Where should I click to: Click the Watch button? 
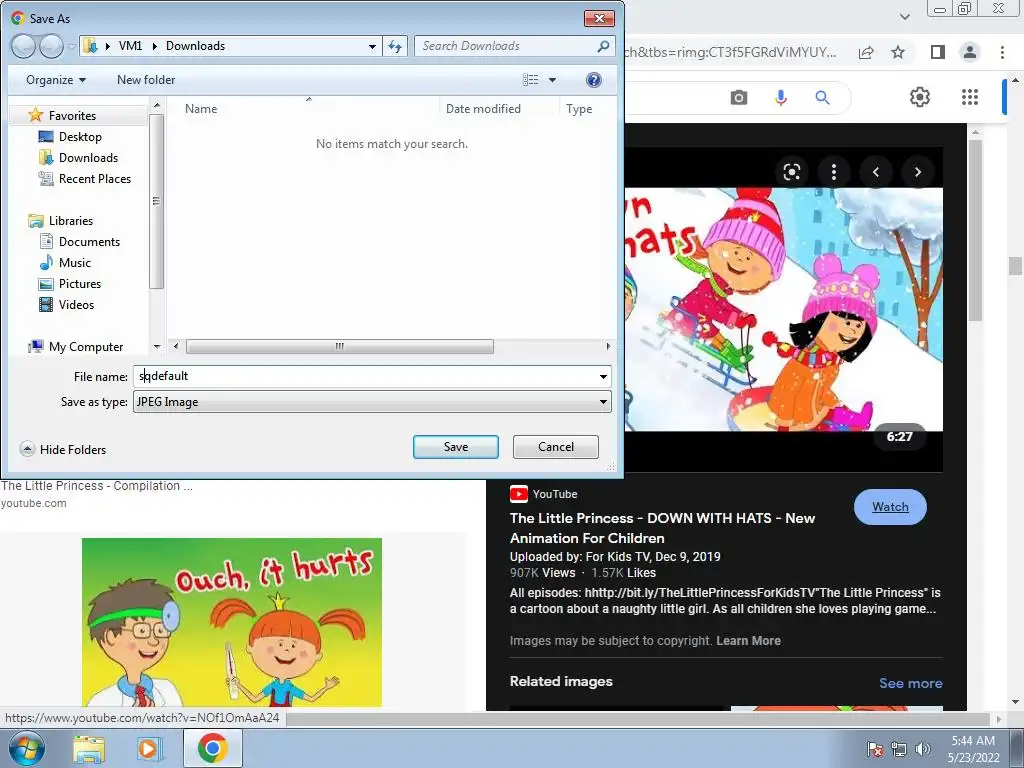point(890,507)
